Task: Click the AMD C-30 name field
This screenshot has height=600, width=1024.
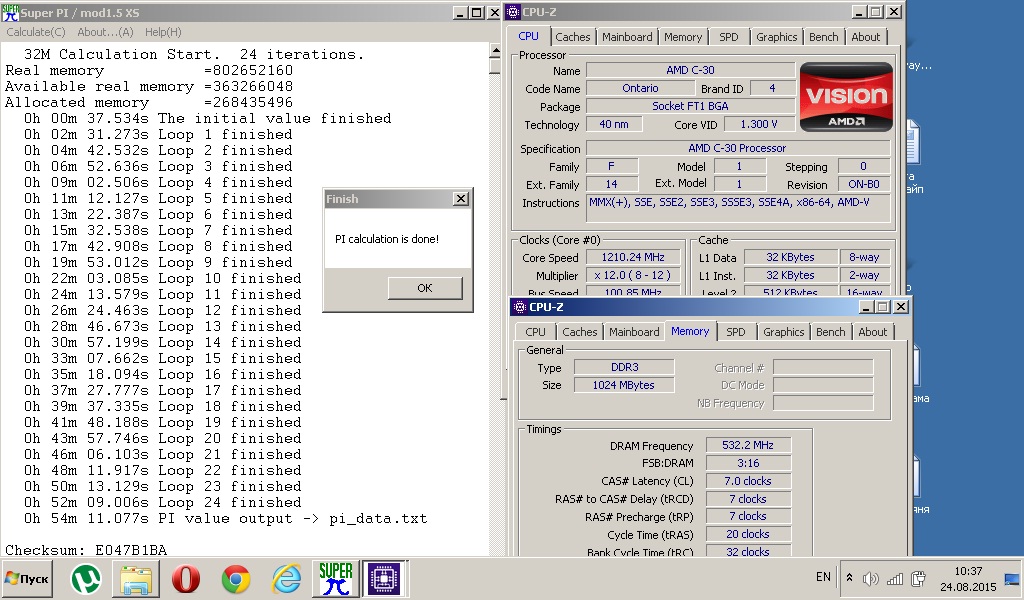Action: coord(690,70)
